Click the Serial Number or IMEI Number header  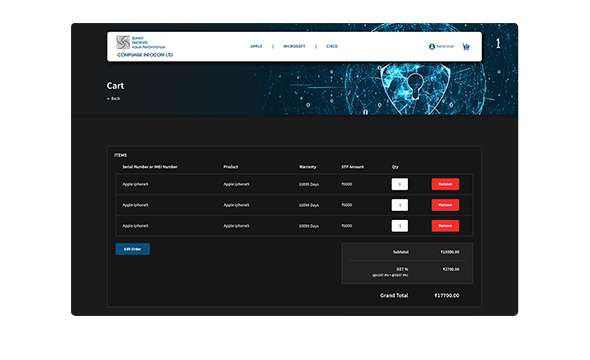click(x=150, y=167)
